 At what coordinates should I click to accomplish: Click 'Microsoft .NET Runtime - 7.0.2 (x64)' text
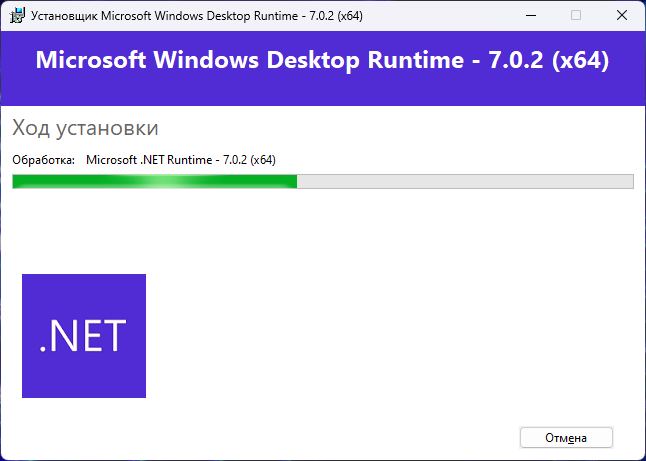(x=181, y=160)
